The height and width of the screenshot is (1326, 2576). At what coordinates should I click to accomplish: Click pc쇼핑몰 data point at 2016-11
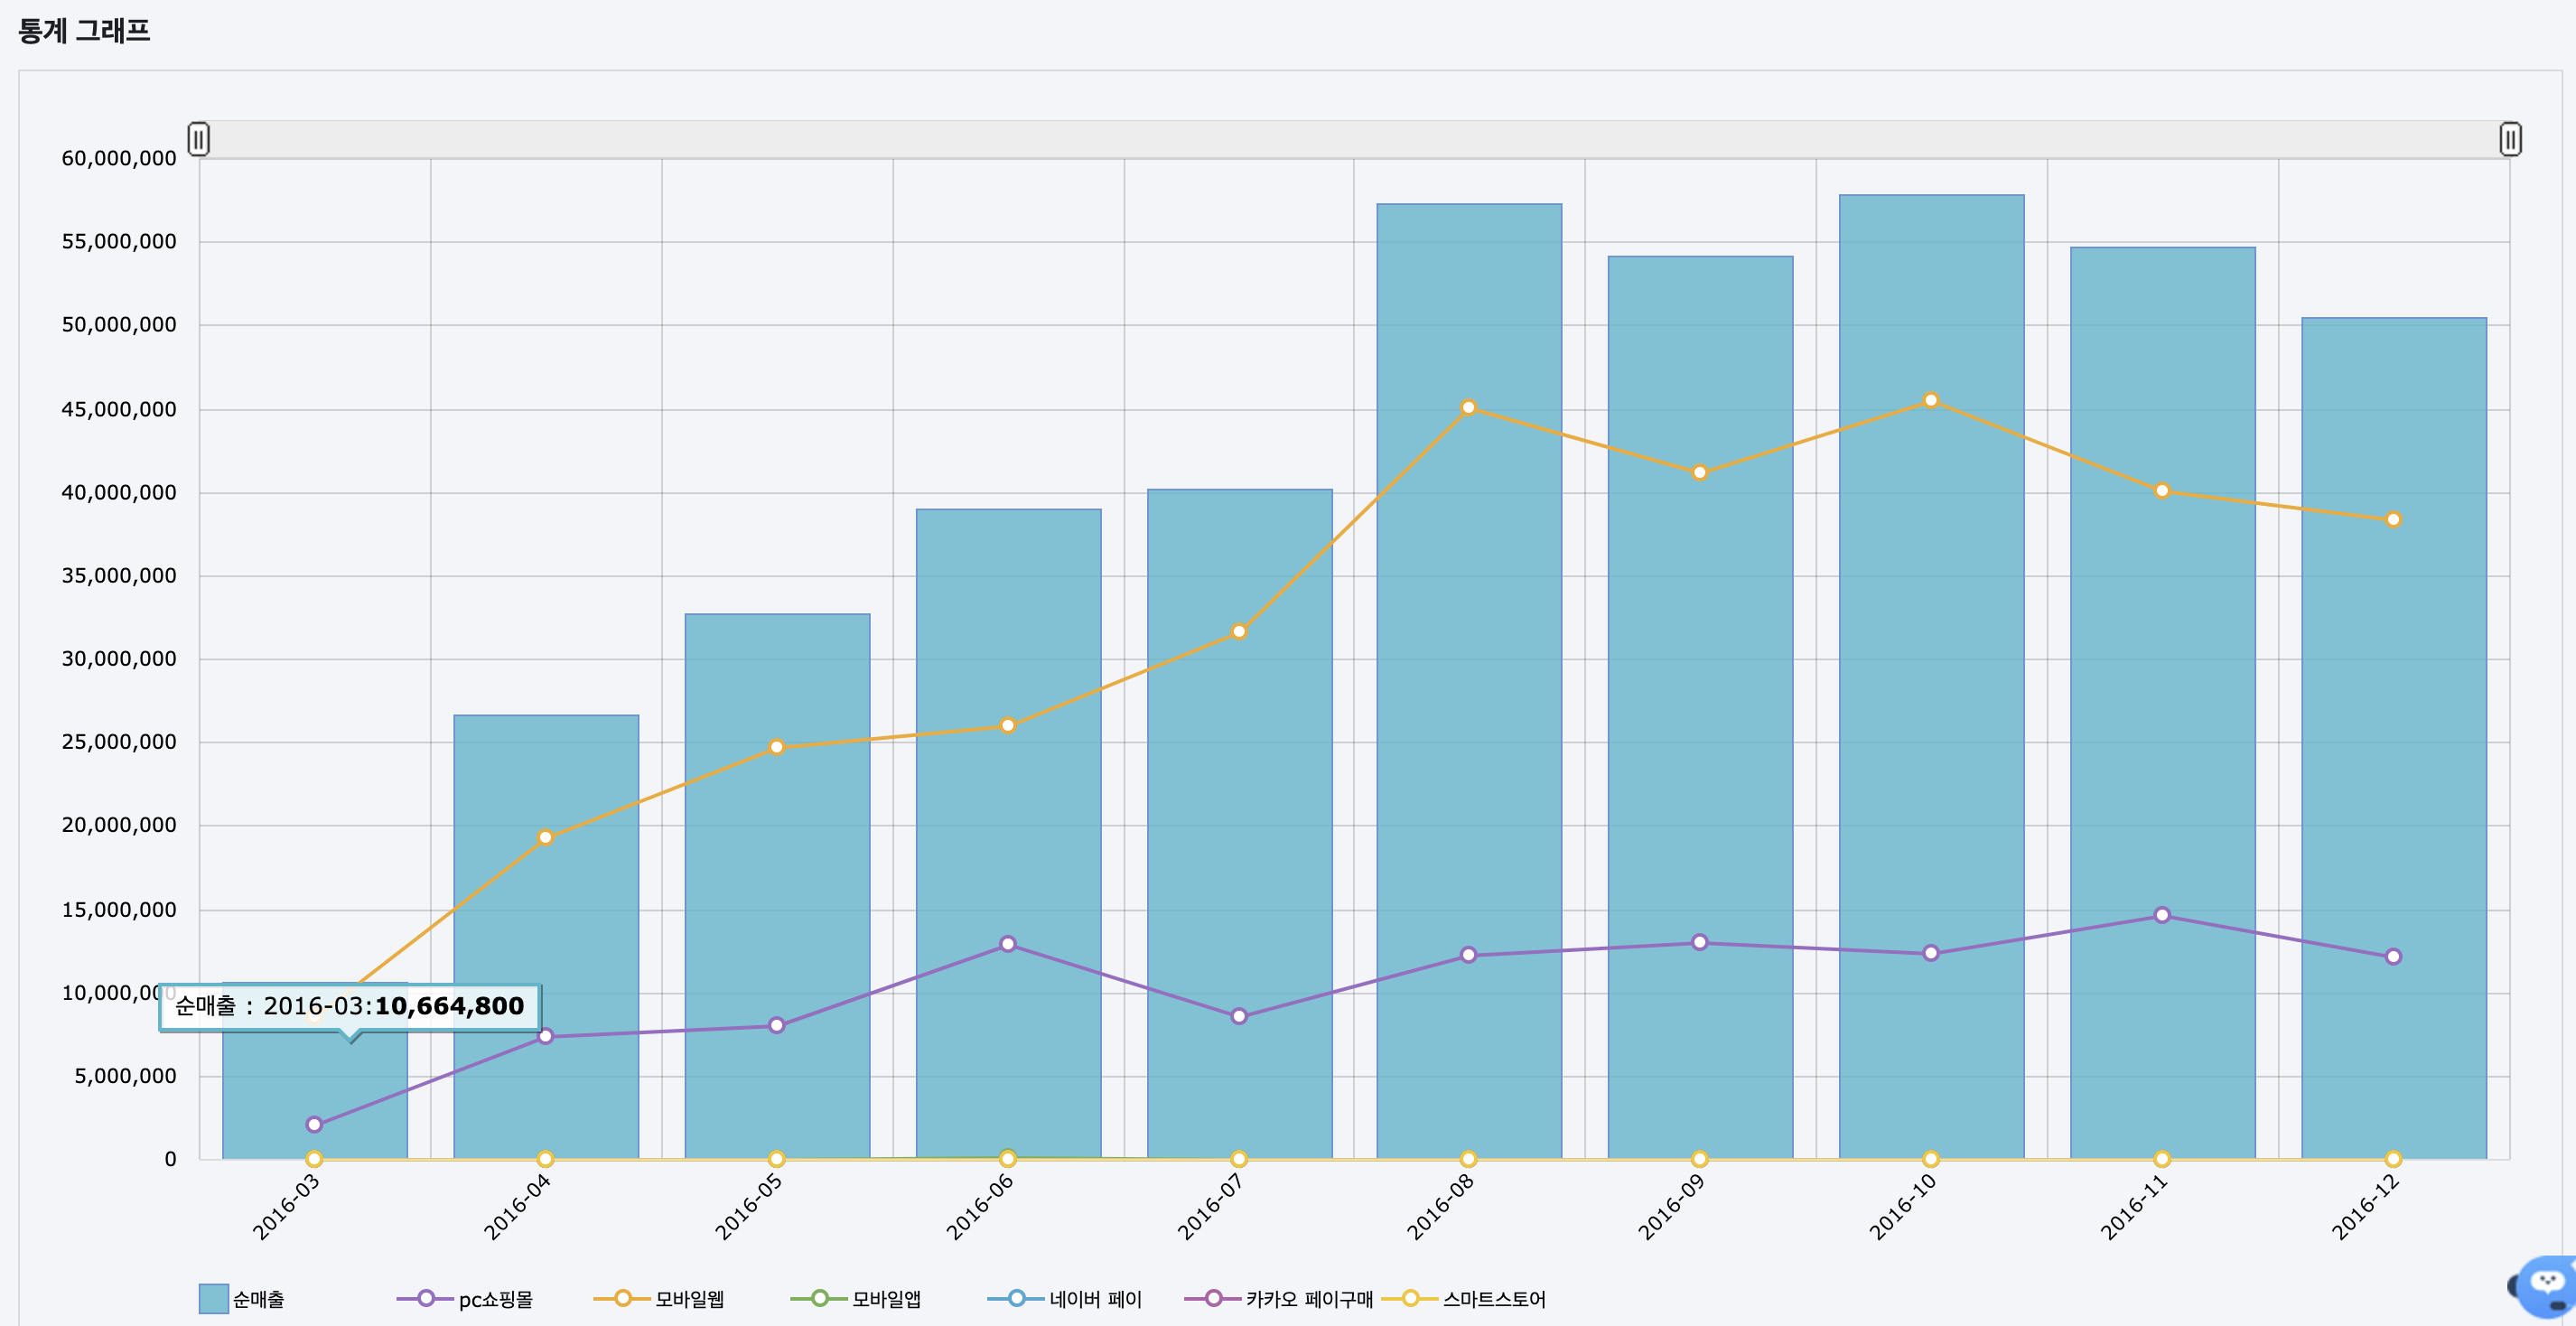pyautogui.click(x=2162, y=915)
